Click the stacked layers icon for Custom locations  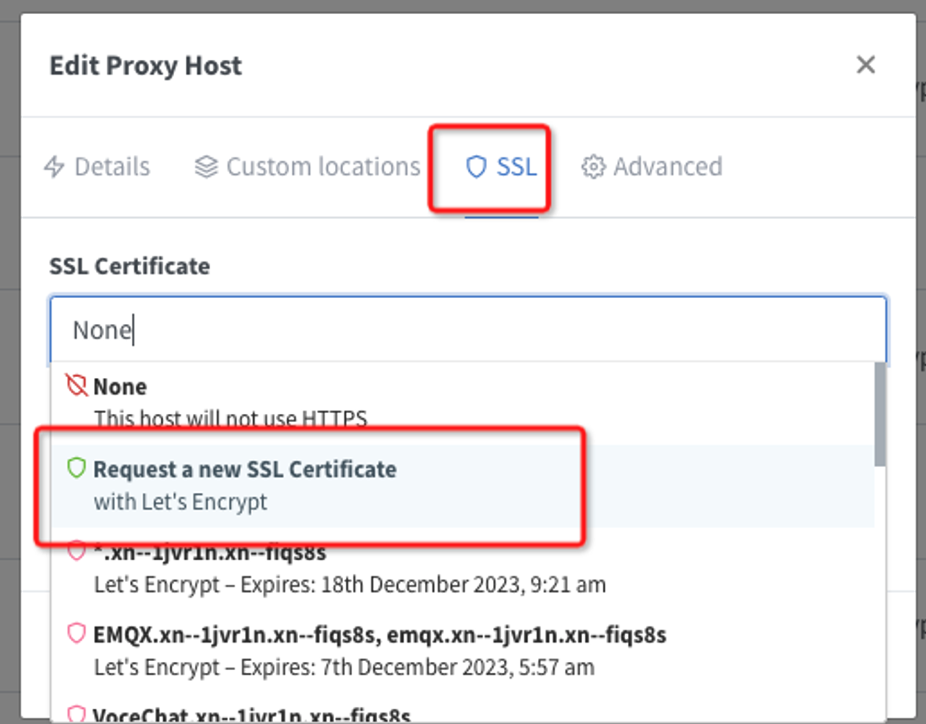pos(206,167)
